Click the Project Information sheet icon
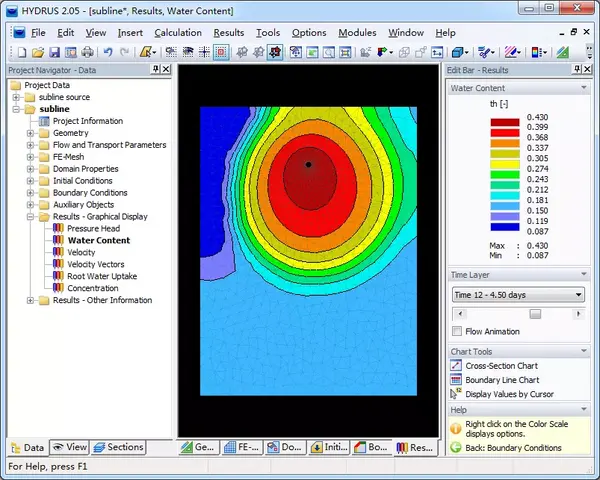The width and height of the screenshot is (600, 480). [x=44, y=121]
